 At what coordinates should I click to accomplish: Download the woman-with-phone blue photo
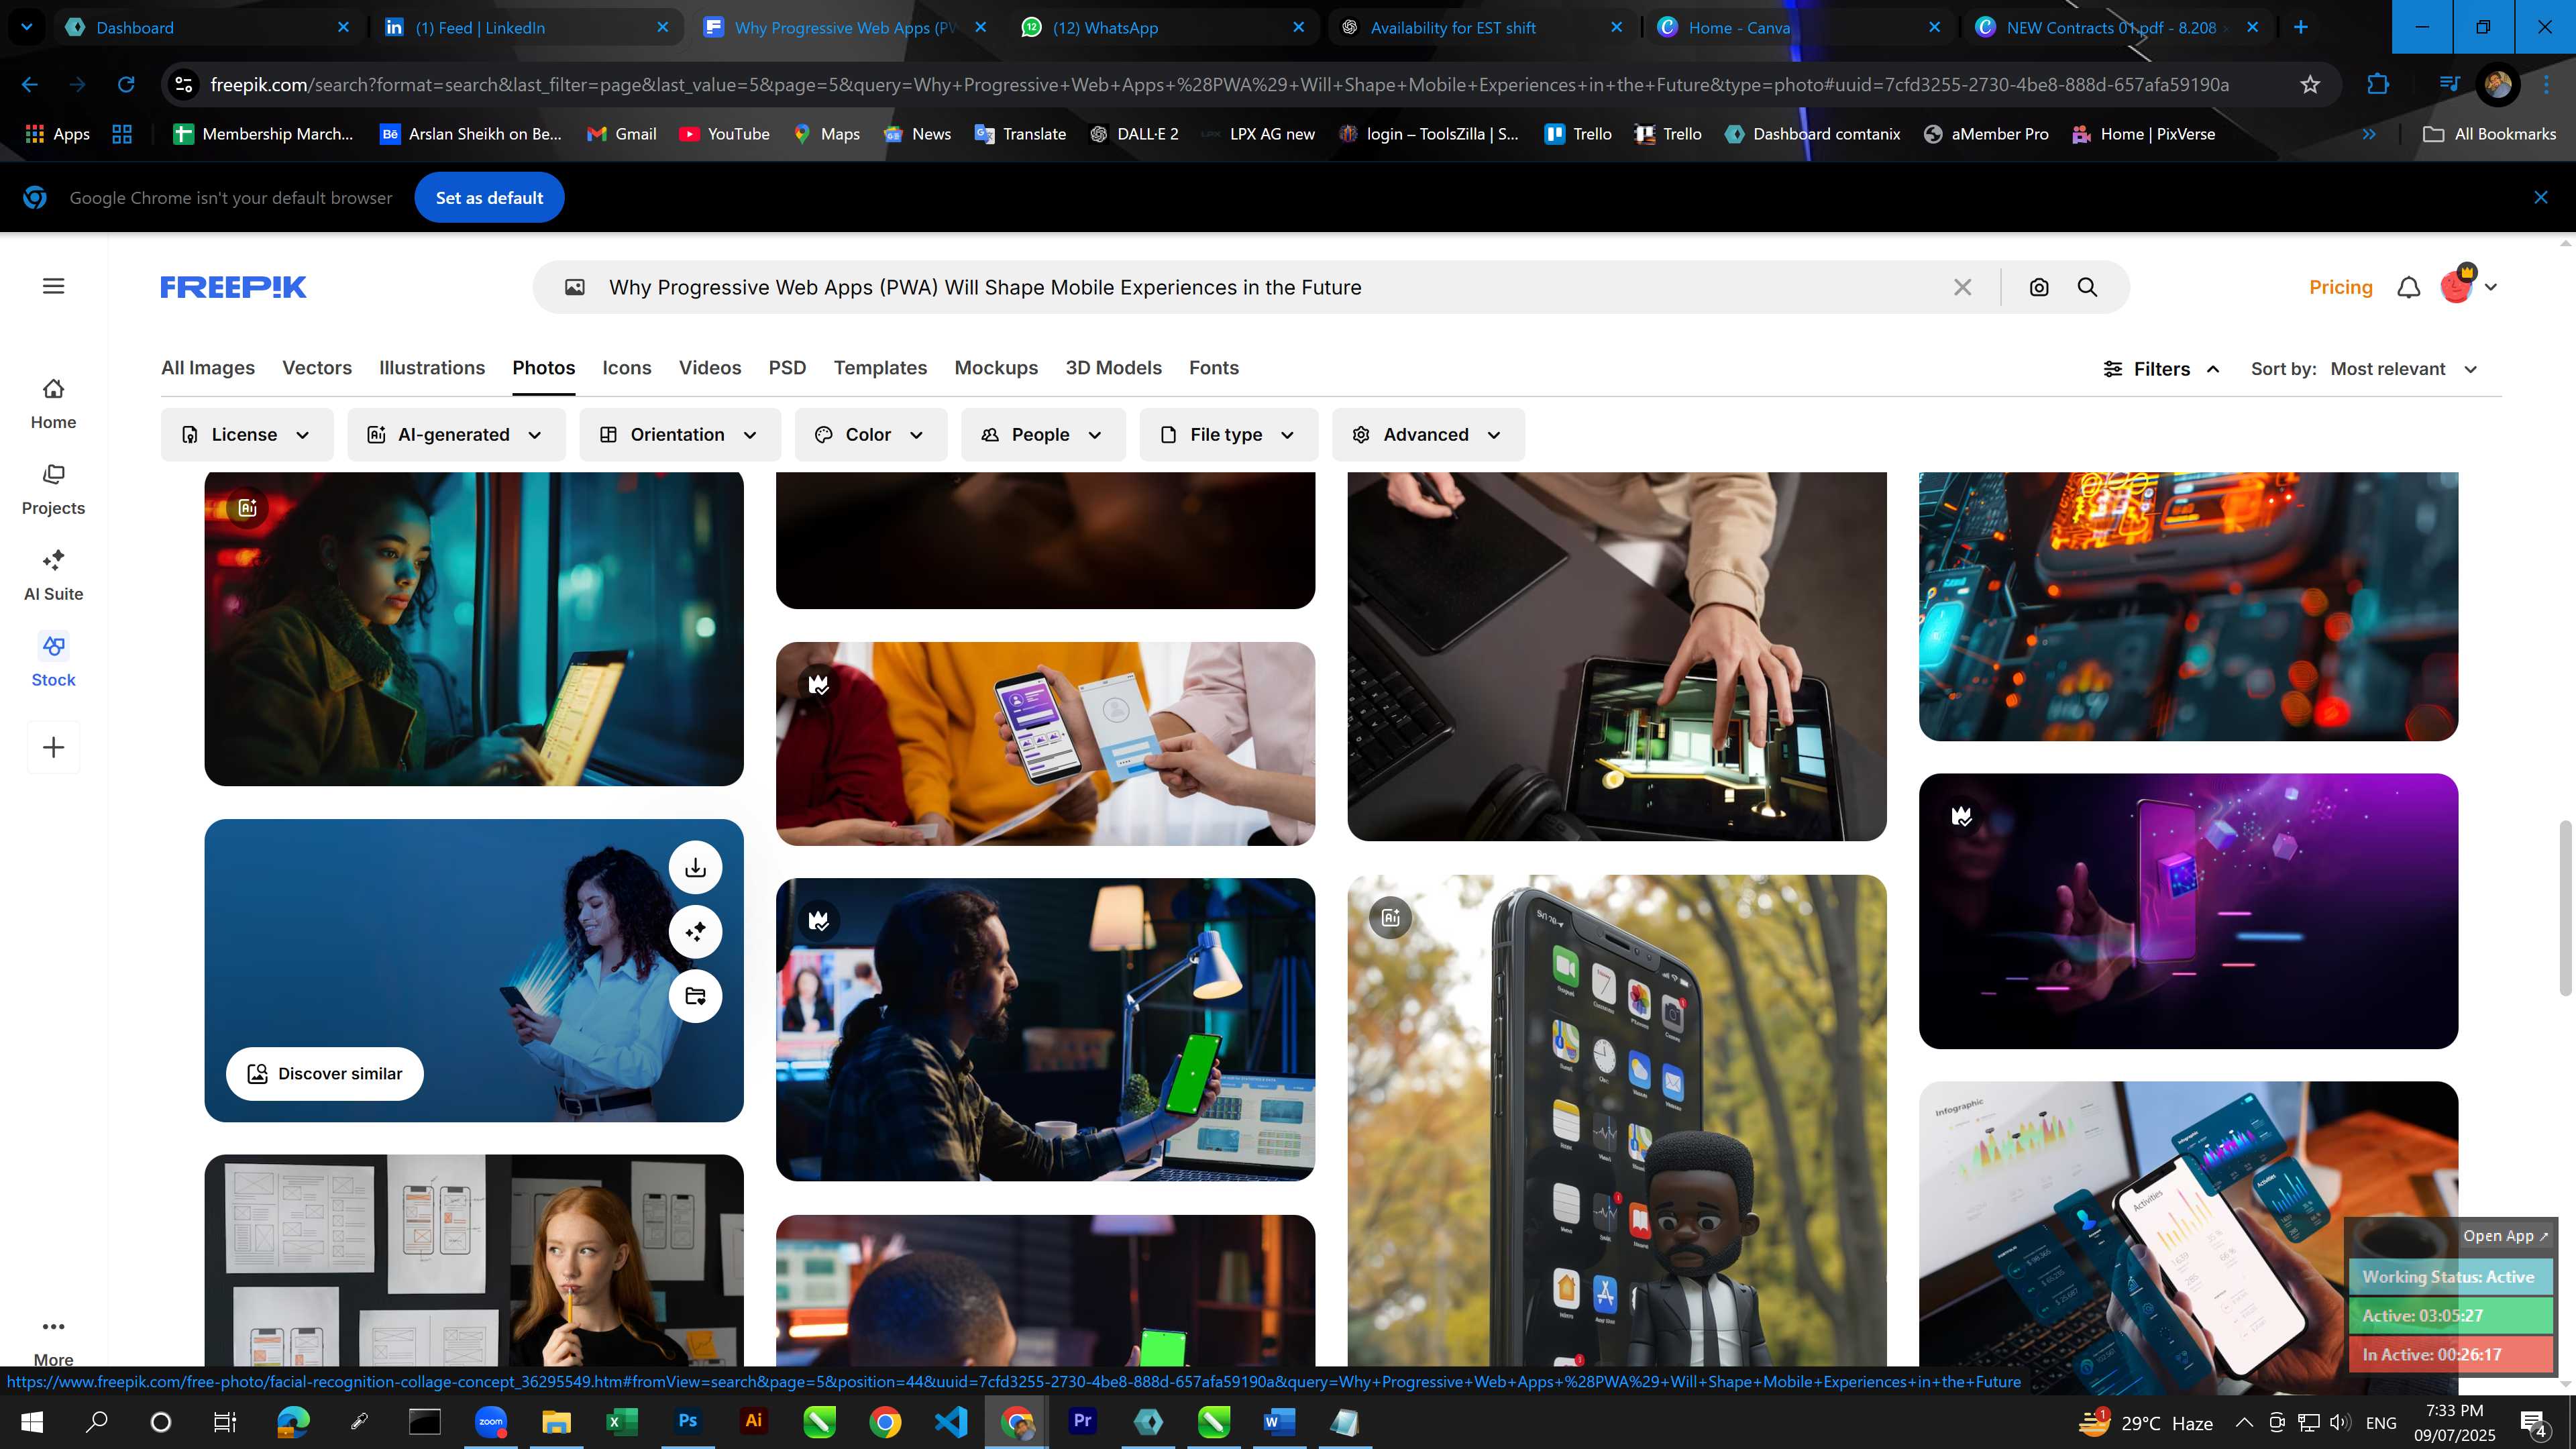695,867
